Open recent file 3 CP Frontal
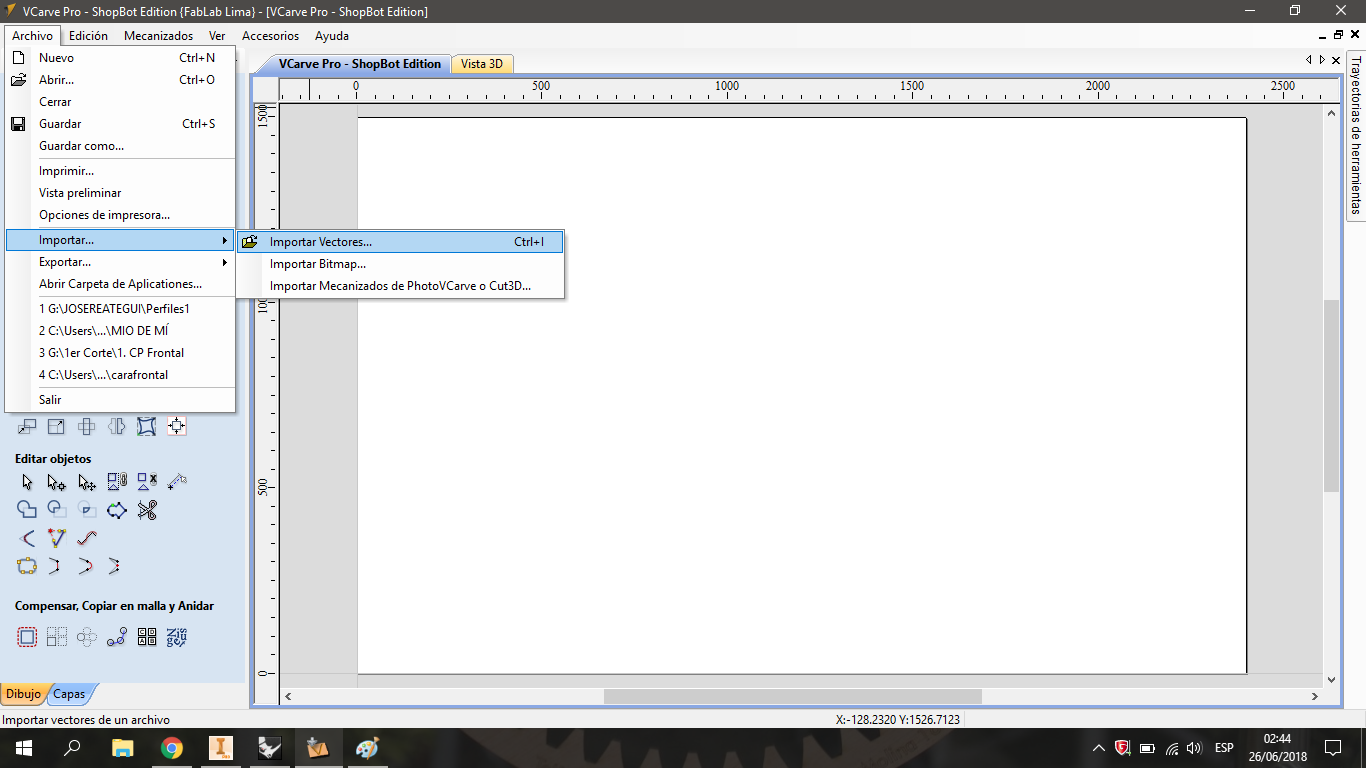Viewport: 1366px width, 768px height. 120,353
